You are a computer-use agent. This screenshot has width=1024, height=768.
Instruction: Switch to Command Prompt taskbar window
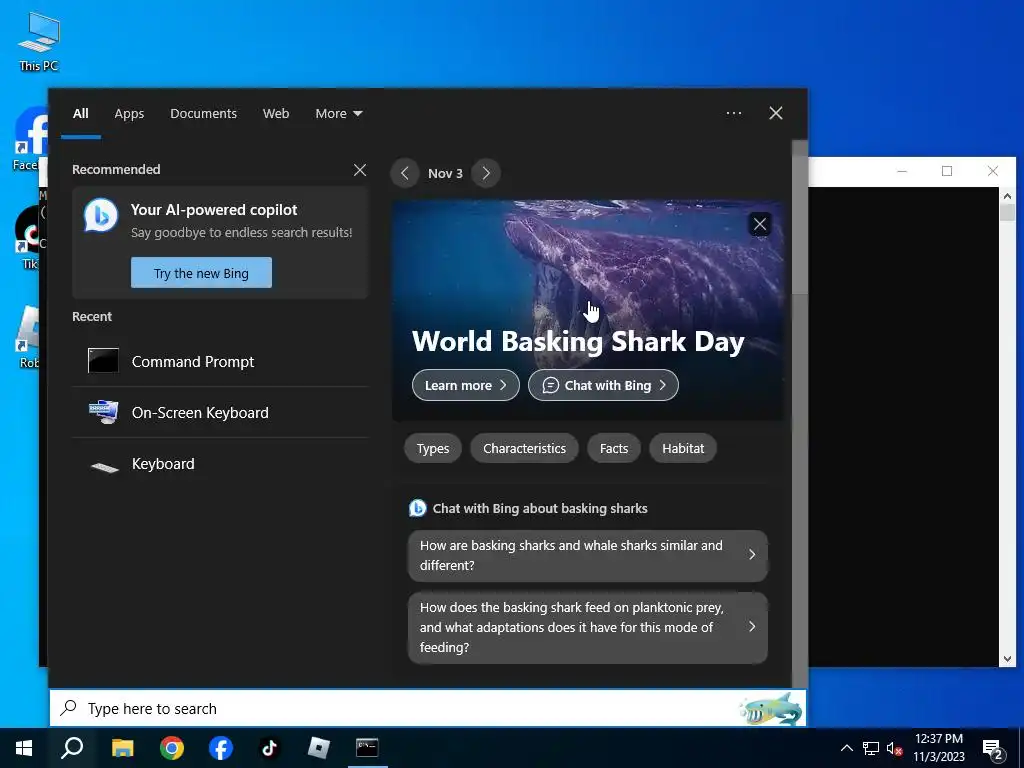point(367,748)
